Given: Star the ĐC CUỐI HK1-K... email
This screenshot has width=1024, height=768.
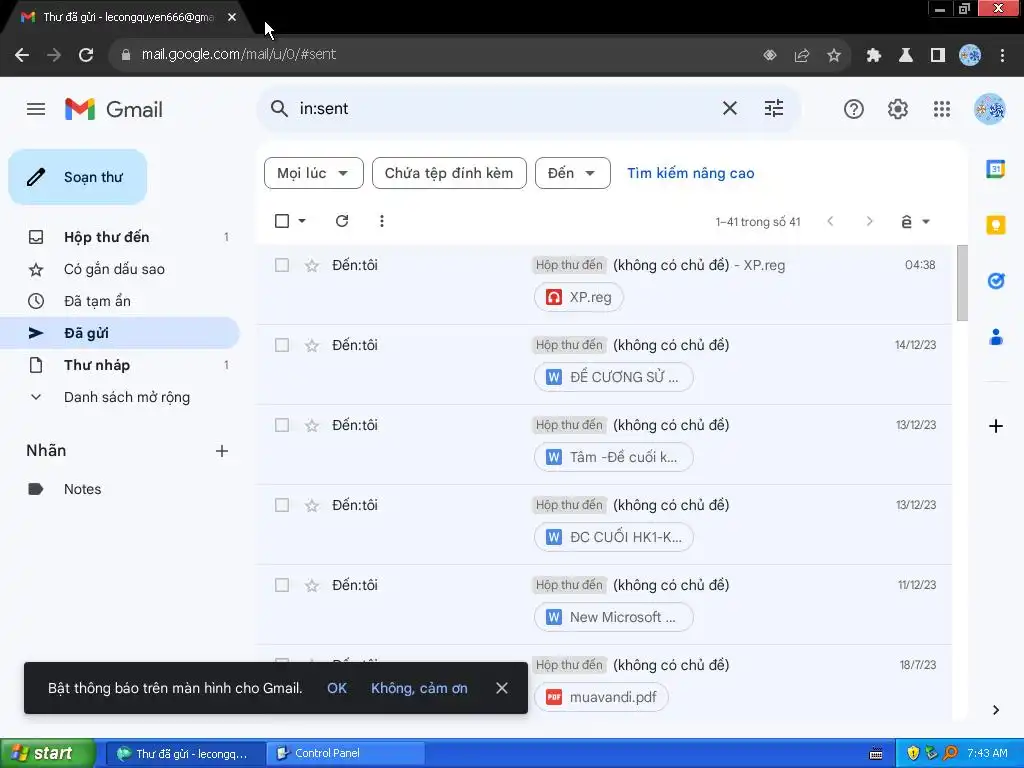Looking at the screenshot, I should click(x=312, y=505).
